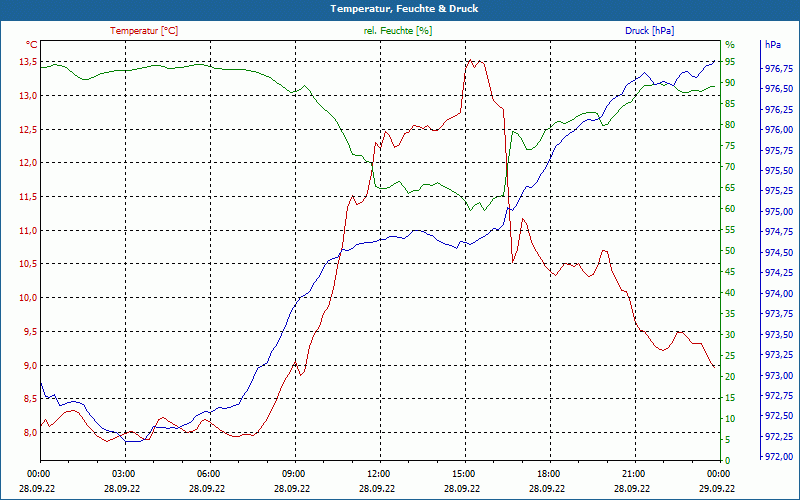Select the green 'rel. Feuchte [%]' legend label

pyautogui.click(x=397, y=31)
